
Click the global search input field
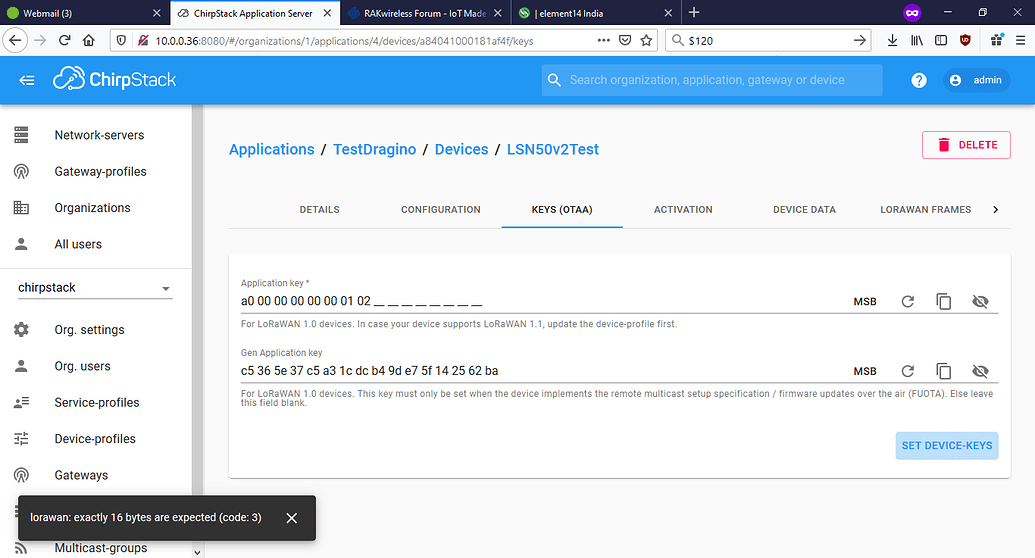(x=712, y=80)
